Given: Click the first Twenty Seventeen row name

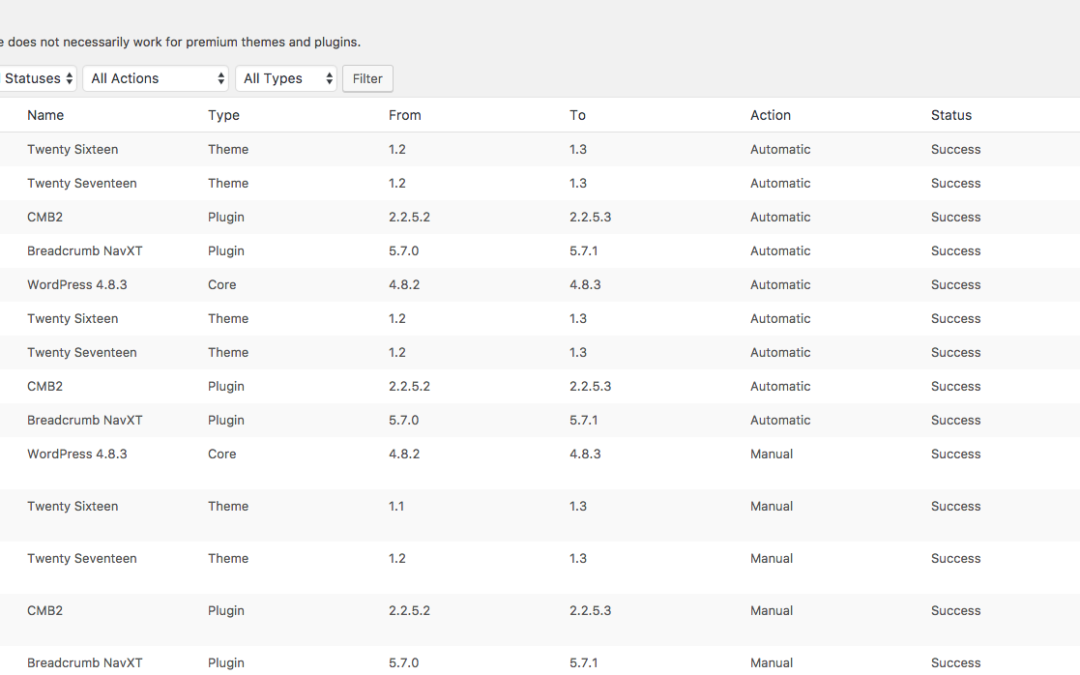Looking at the screenshot, I should (82, 183).
